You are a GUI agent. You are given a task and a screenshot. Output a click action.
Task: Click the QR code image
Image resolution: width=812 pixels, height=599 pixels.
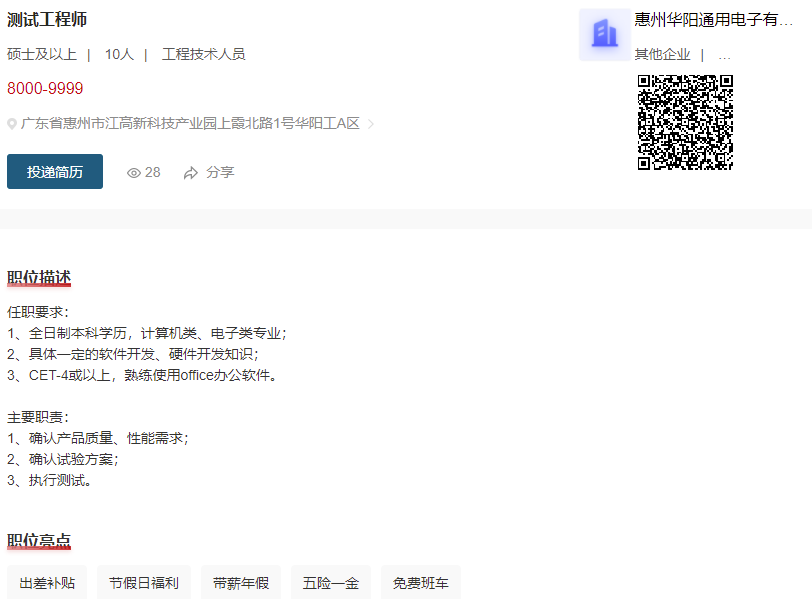click(x=685, y=122)
